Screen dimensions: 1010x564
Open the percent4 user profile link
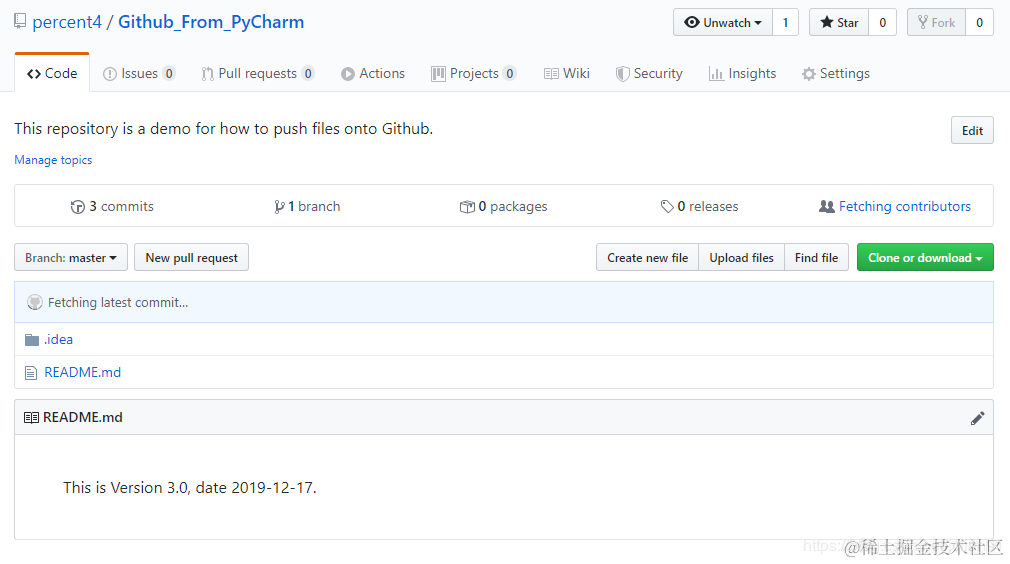(67, 22)
